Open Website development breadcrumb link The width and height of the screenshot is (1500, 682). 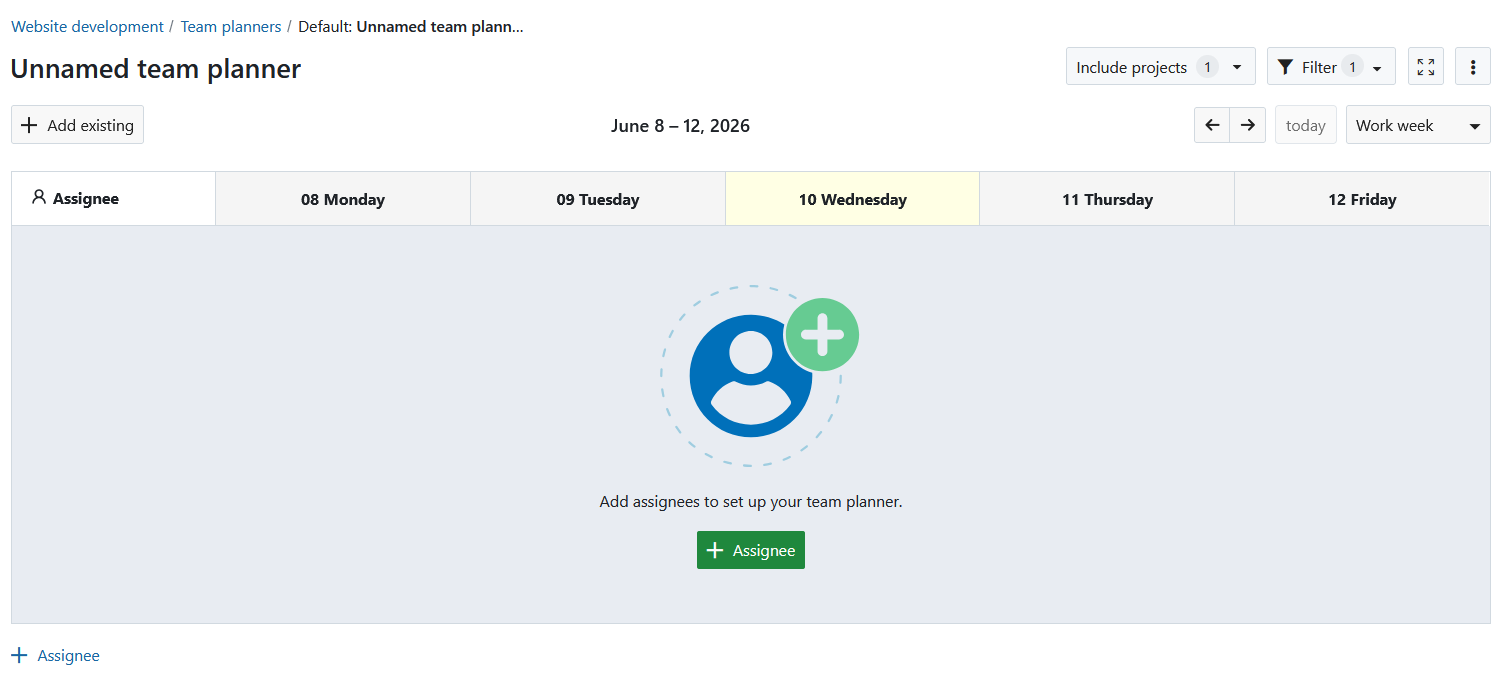(x=87, y=26)
